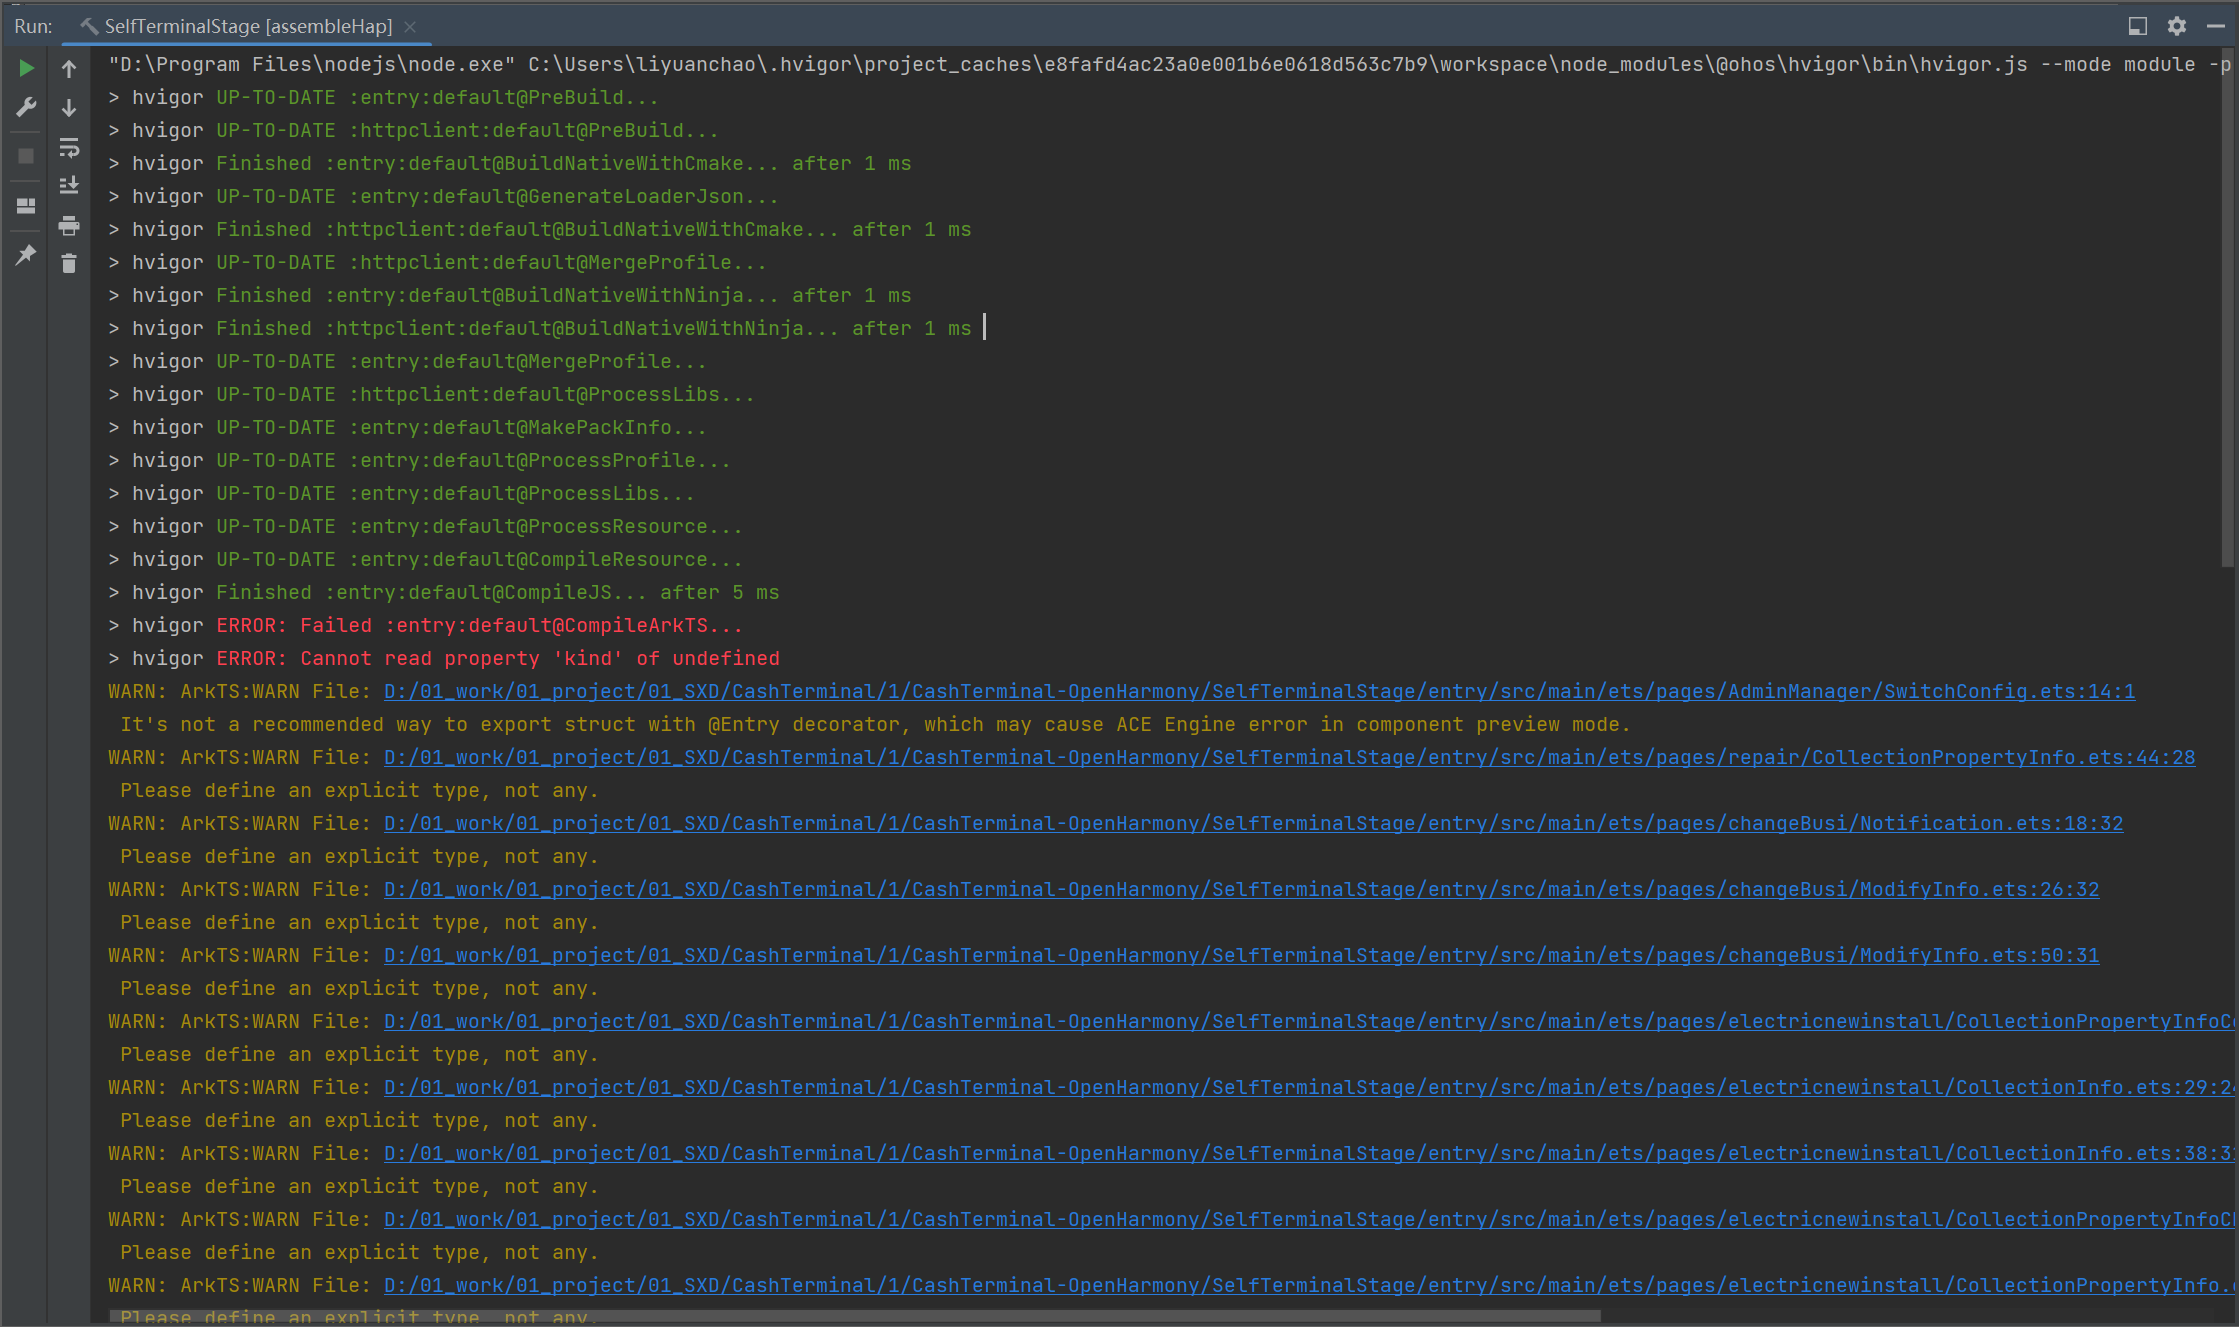Click the Restore Layout panel icon

coord(26,206)
